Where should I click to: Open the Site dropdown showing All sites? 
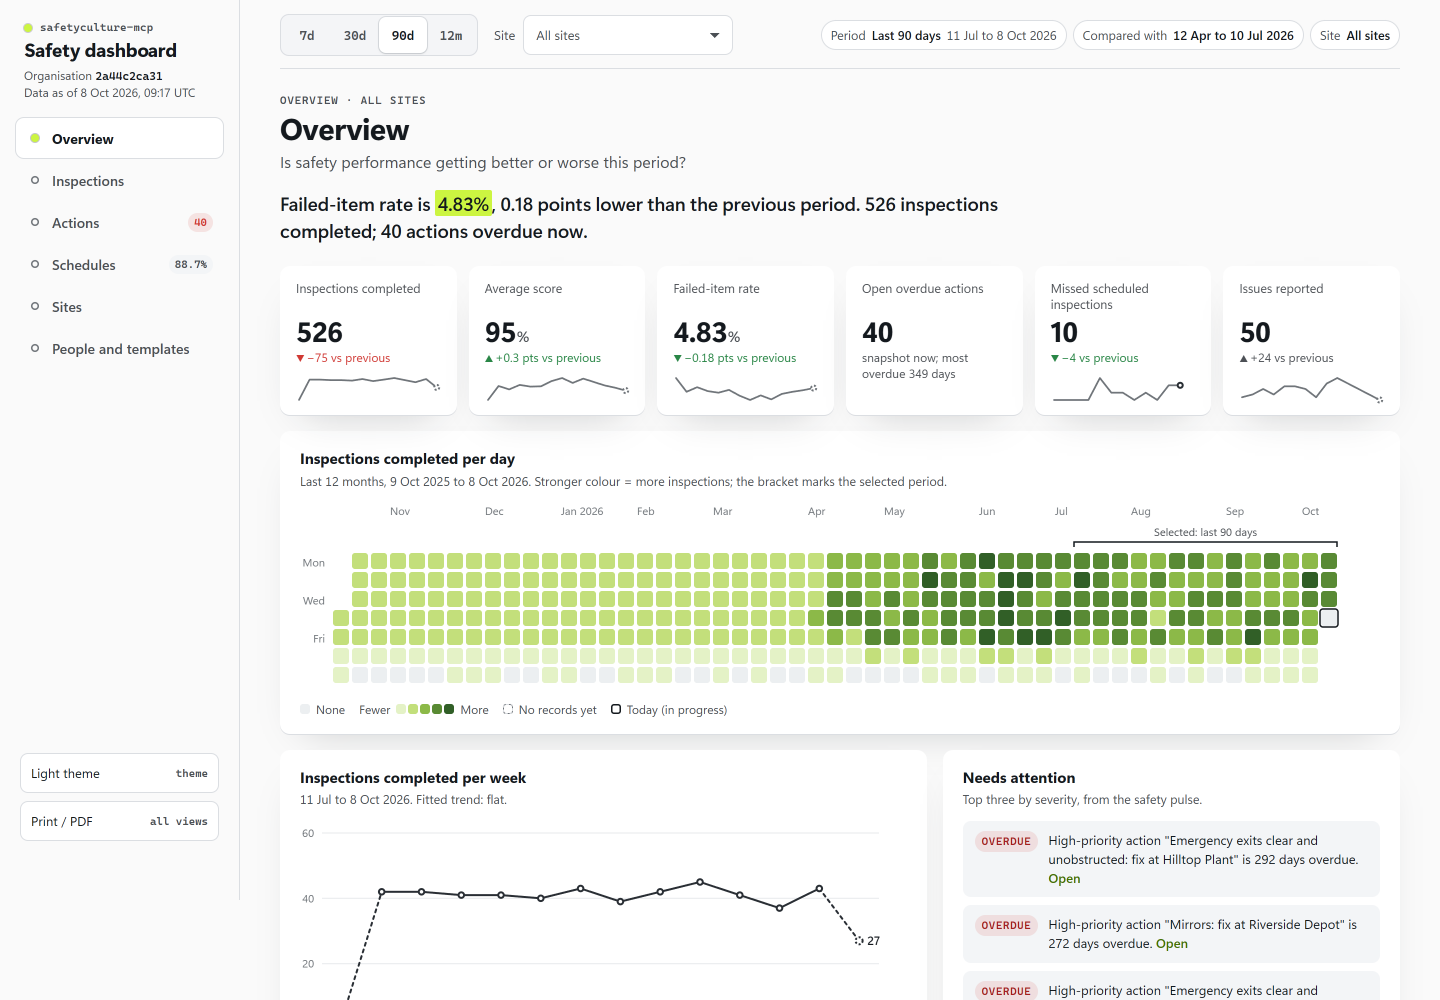[x=628, y=35]
